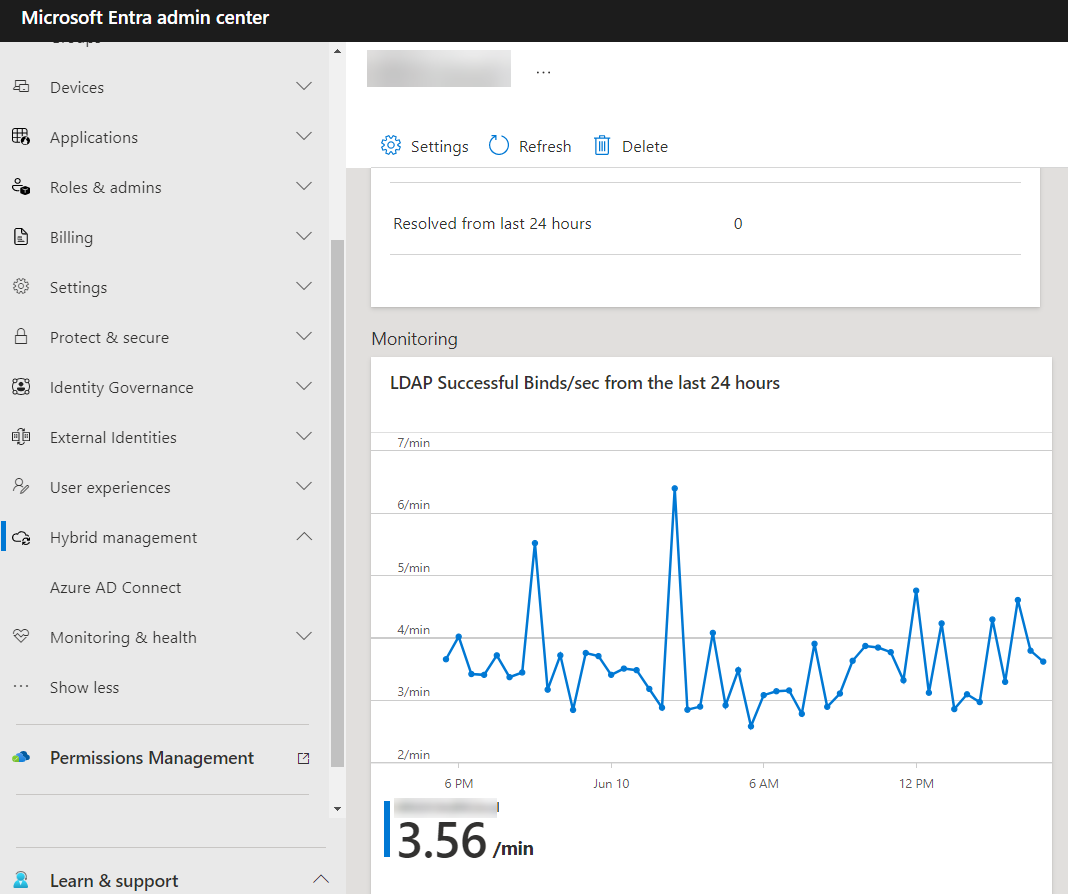This screenshot has width=1068, height=894.
Task: Expand the External Identities chevron
Action: coord(304,436)
